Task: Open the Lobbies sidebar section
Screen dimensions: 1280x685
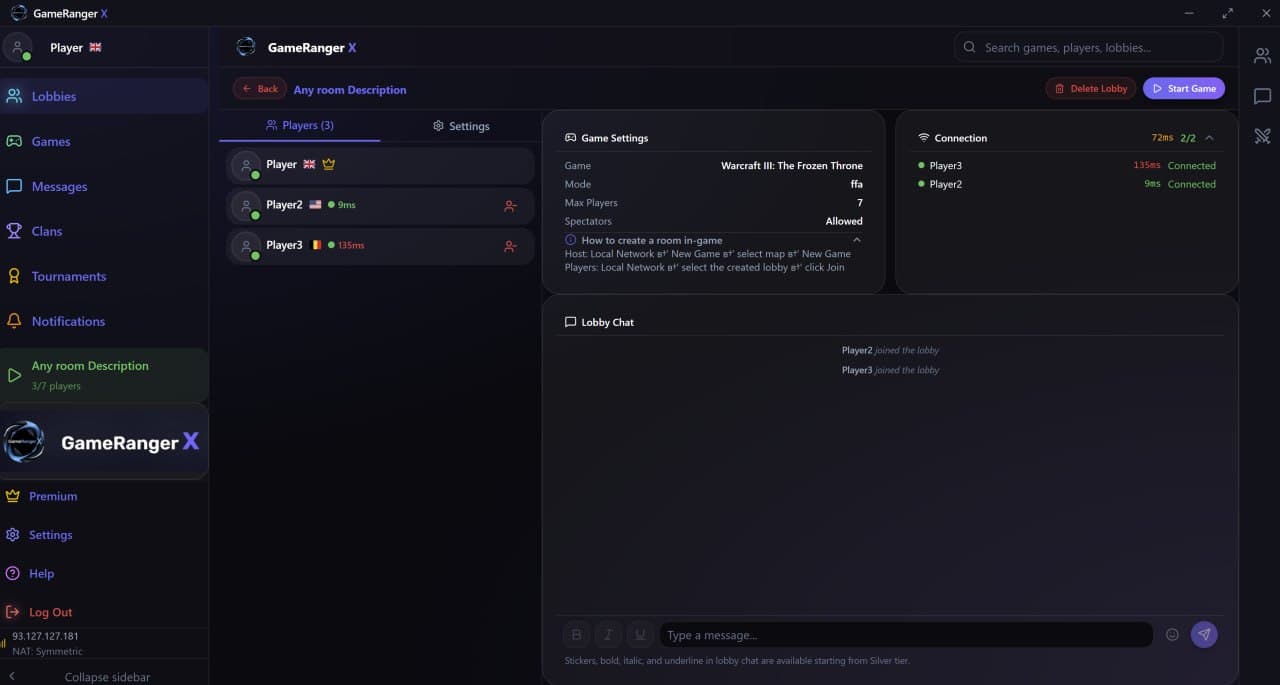Action: tap(104, 96)
